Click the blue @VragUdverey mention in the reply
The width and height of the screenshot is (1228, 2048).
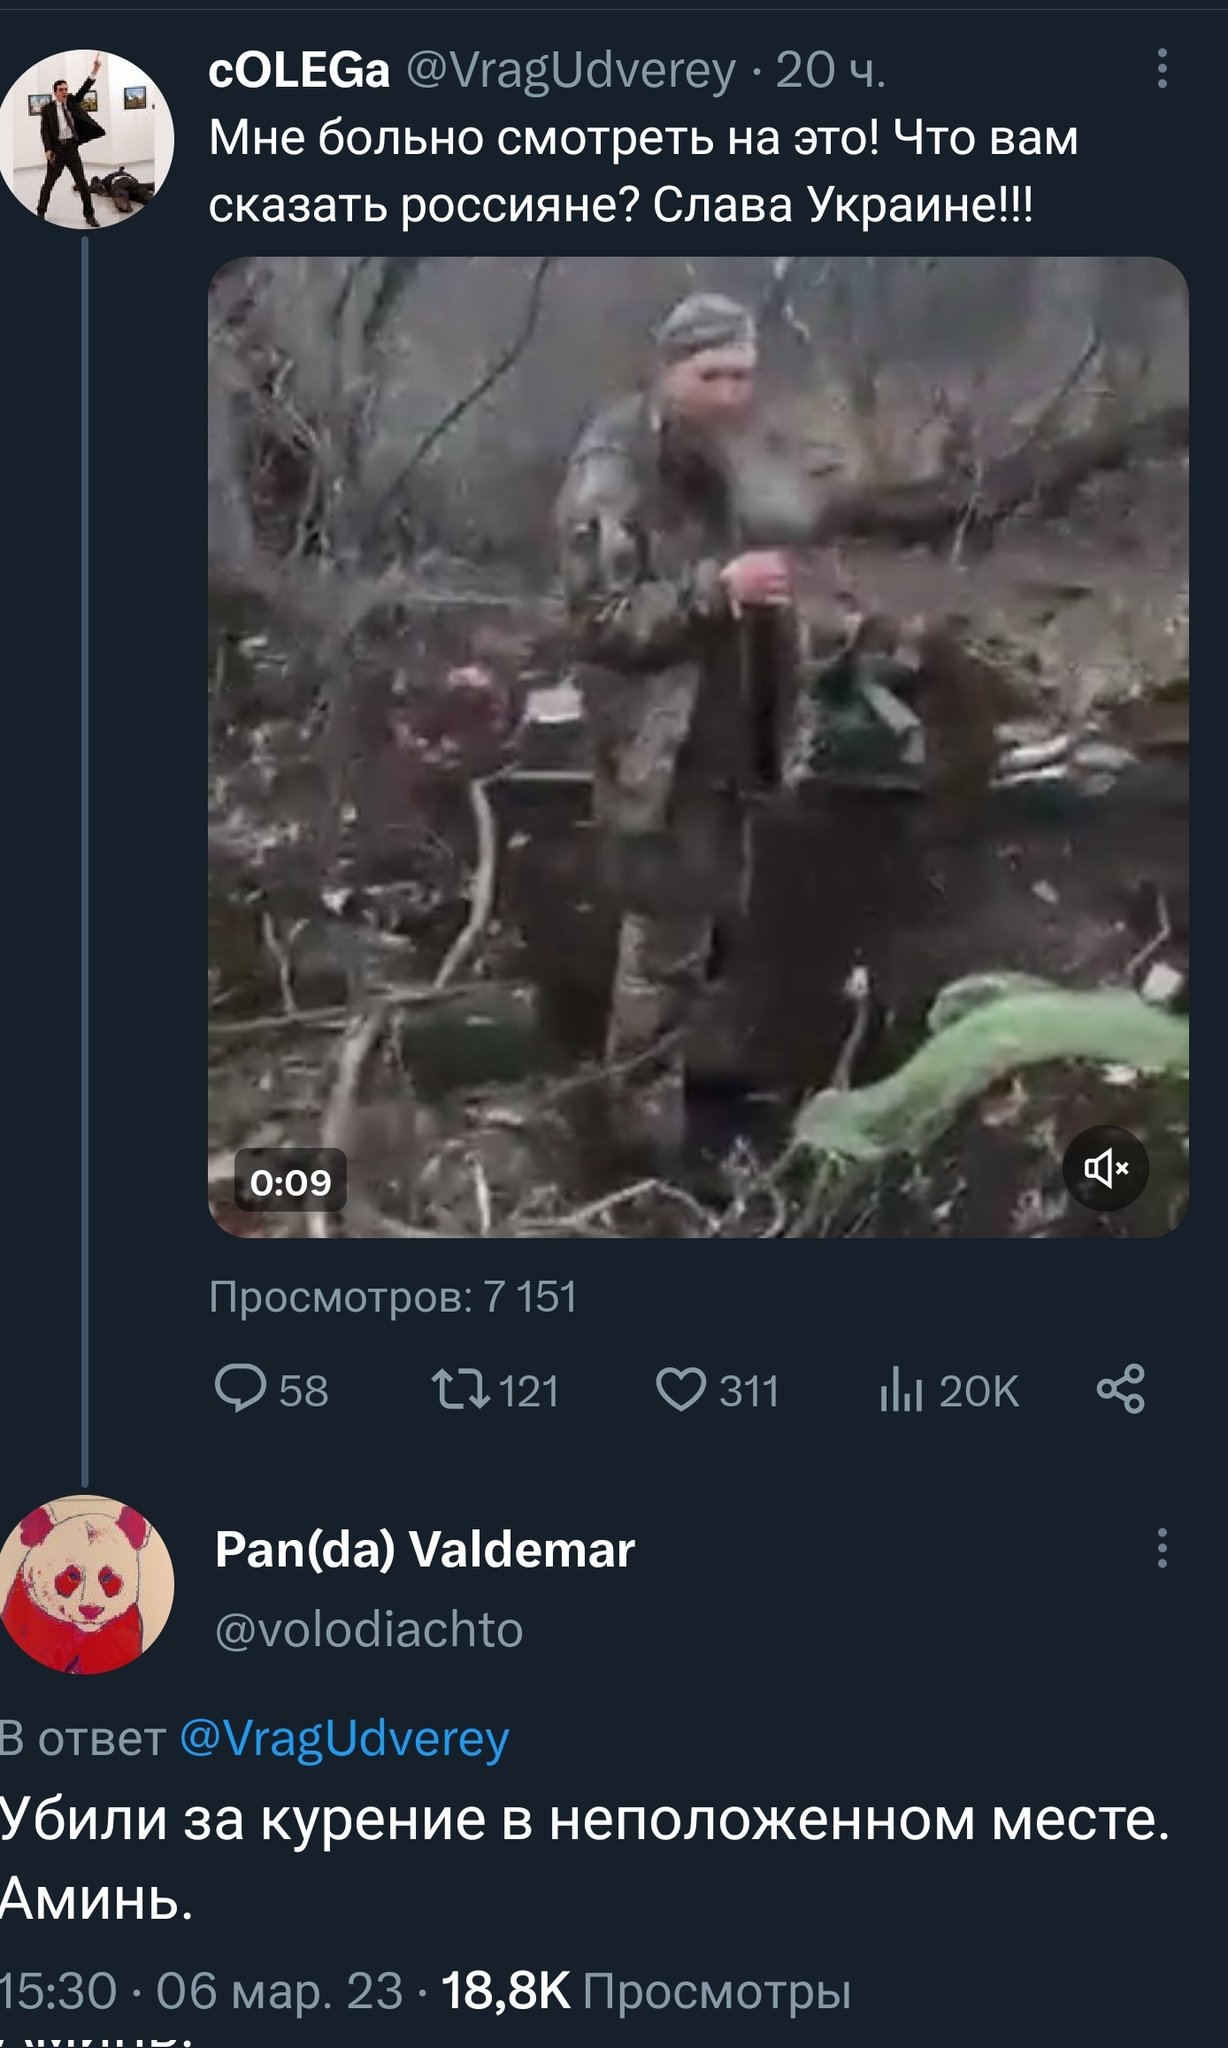pos(344,1738)
